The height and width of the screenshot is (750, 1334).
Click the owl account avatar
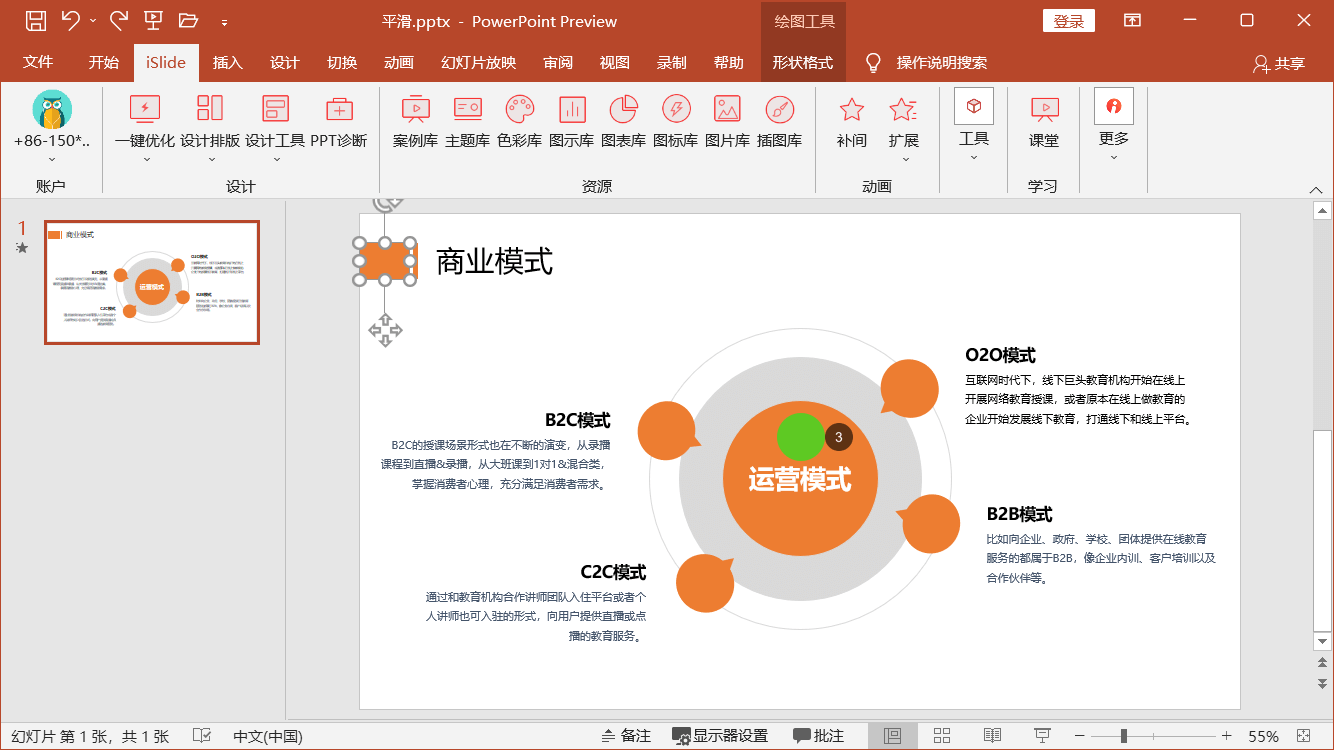[52, 109]
